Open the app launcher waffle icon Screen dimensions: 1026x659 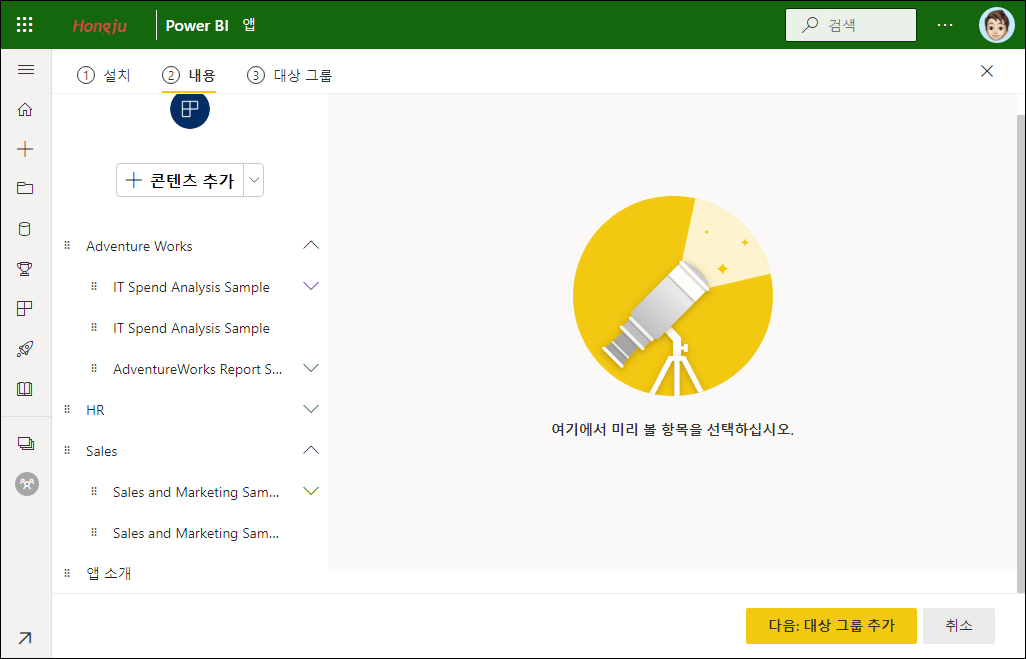(24, 25)
